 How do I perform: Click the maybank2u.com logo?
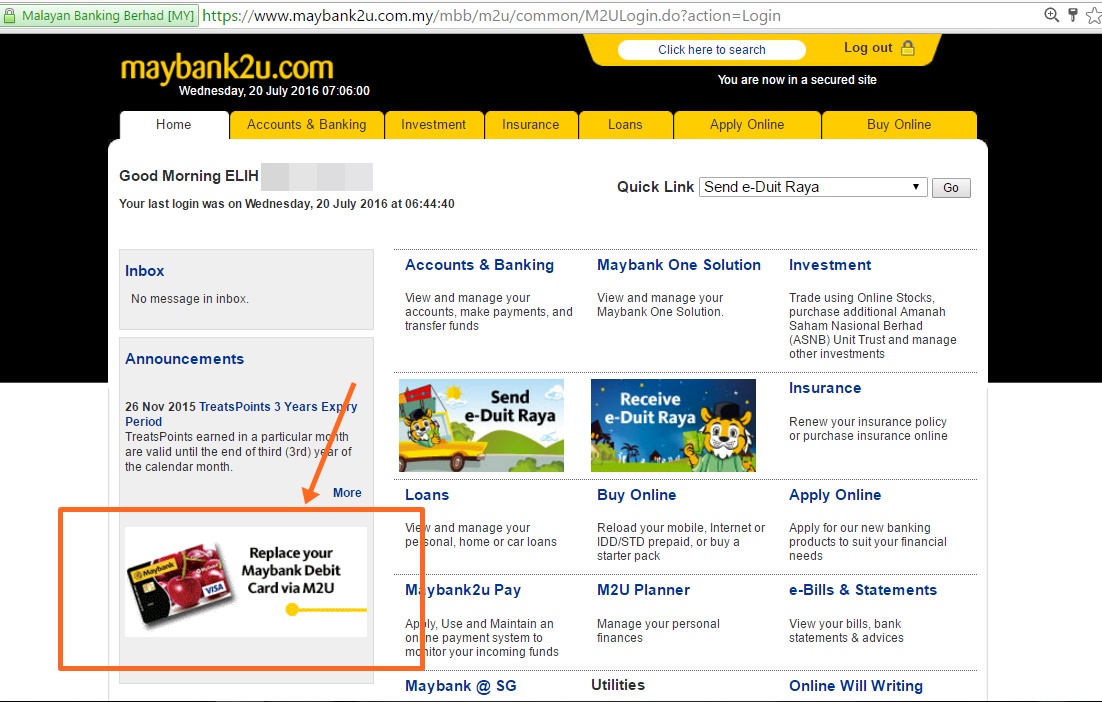click(x=226, y=68)
